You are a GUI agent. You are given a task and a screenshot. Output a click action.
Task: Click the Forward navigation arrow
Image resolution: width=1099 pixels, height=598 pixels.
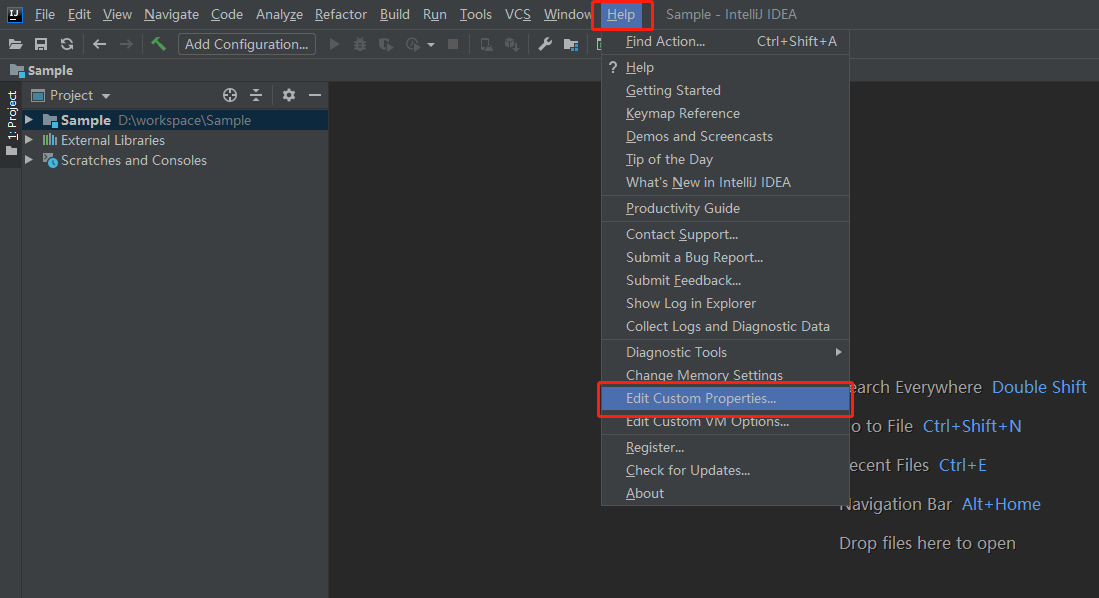tap(126, 45)
